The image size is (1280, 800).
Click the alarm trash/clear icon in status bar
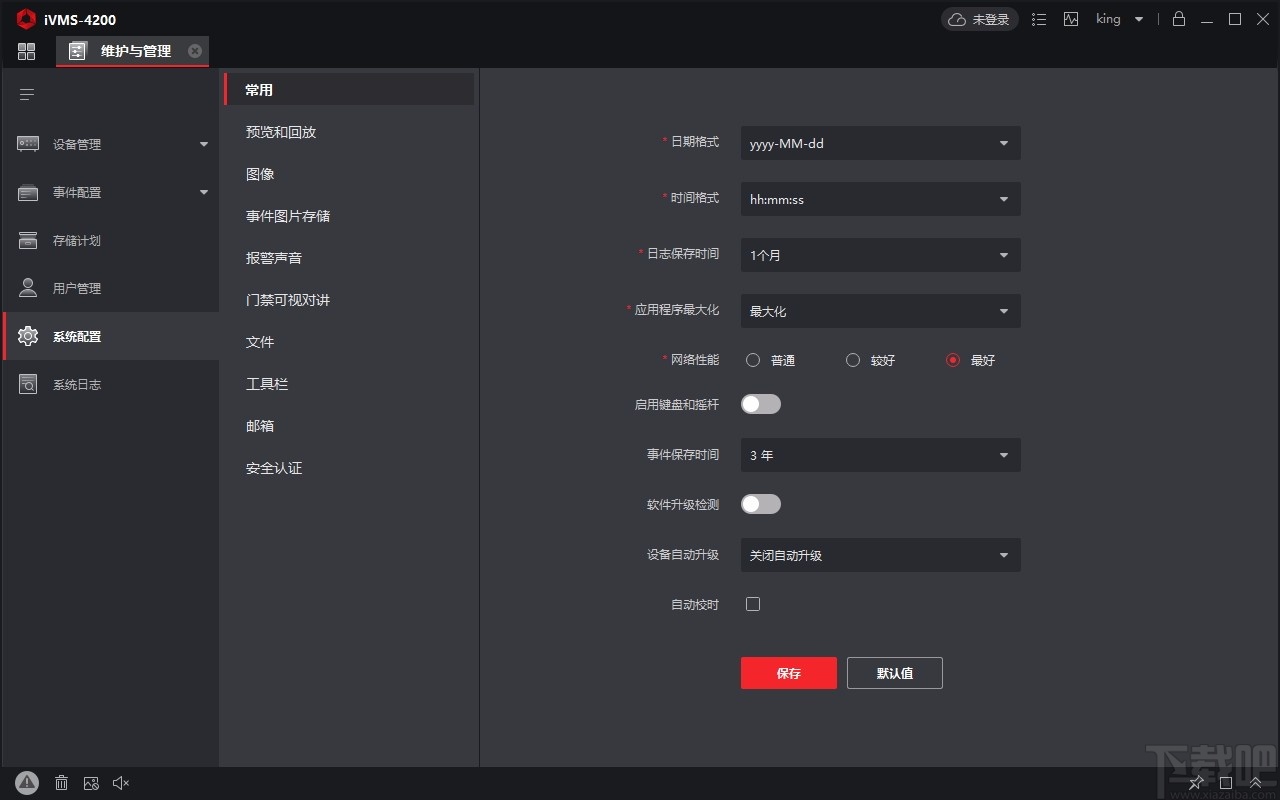(x=61, y=783)
